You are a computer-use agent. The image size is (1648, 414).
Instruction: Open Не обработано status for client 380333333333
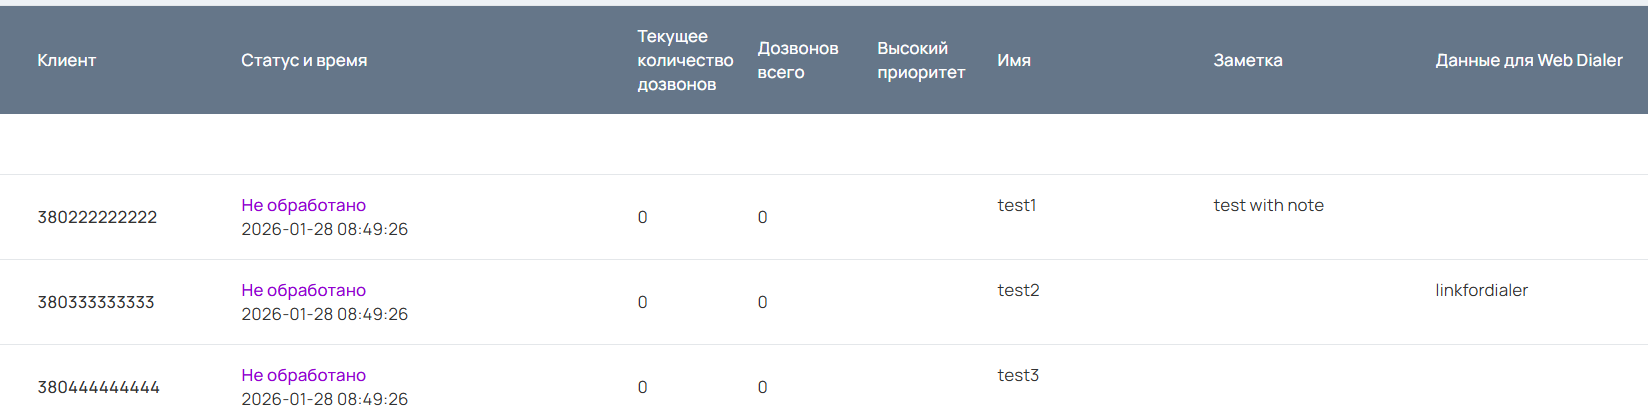303,290
